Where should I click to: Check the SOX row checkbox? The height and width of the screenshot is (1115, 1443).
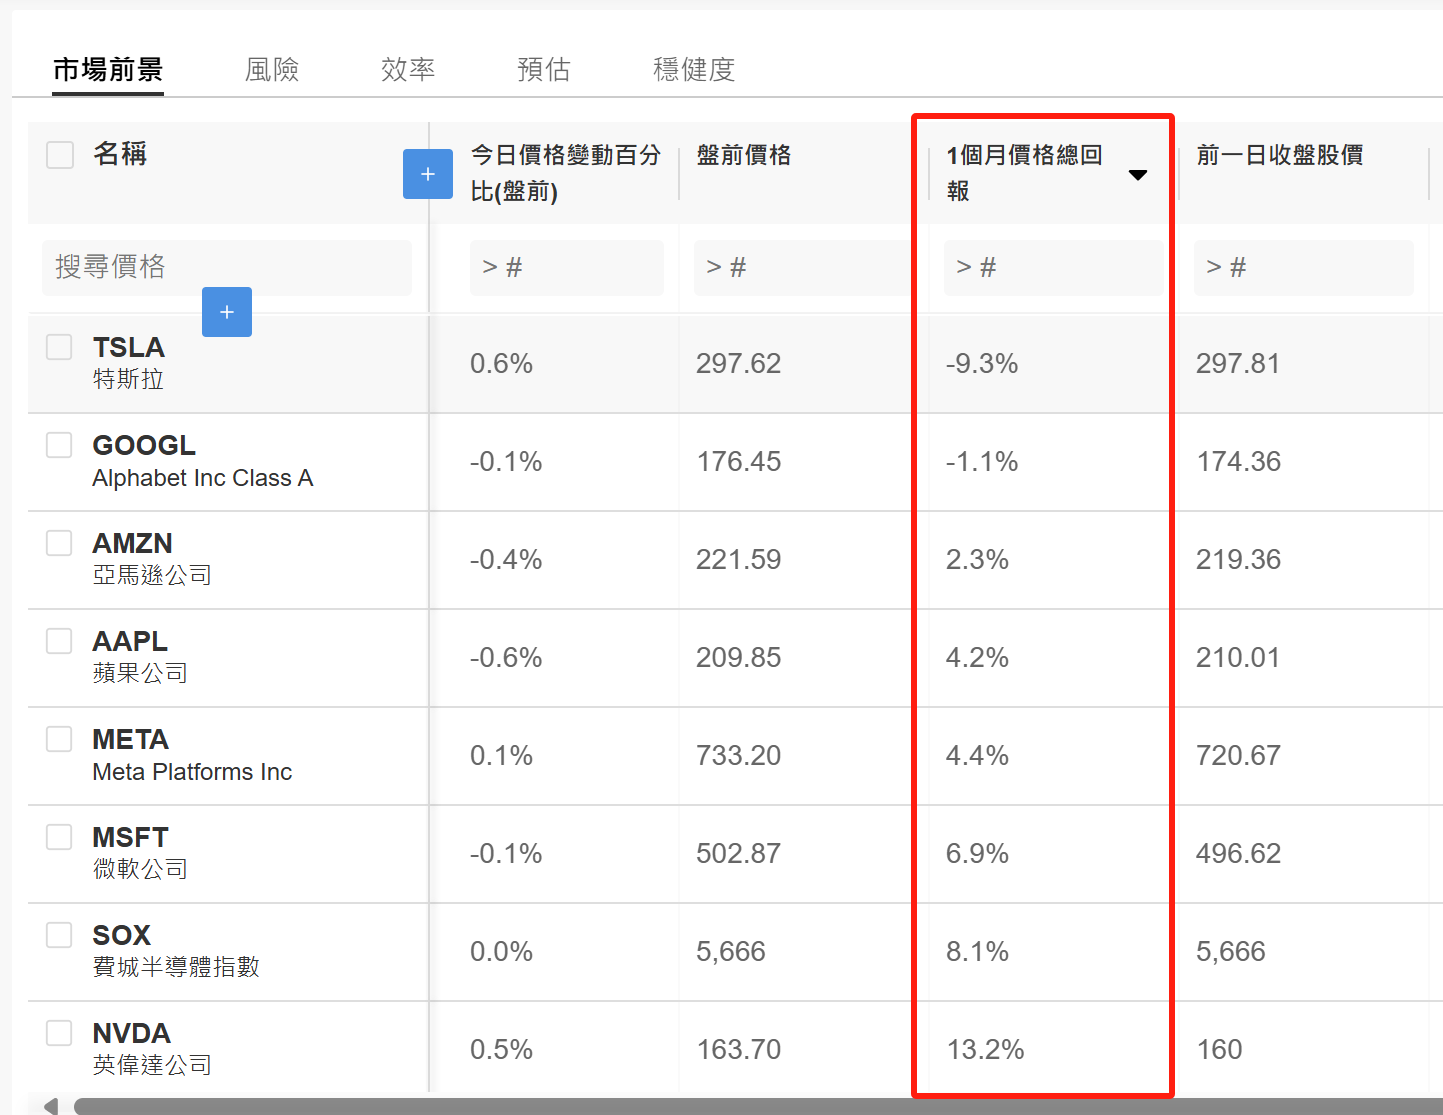[x=59, y=935]
